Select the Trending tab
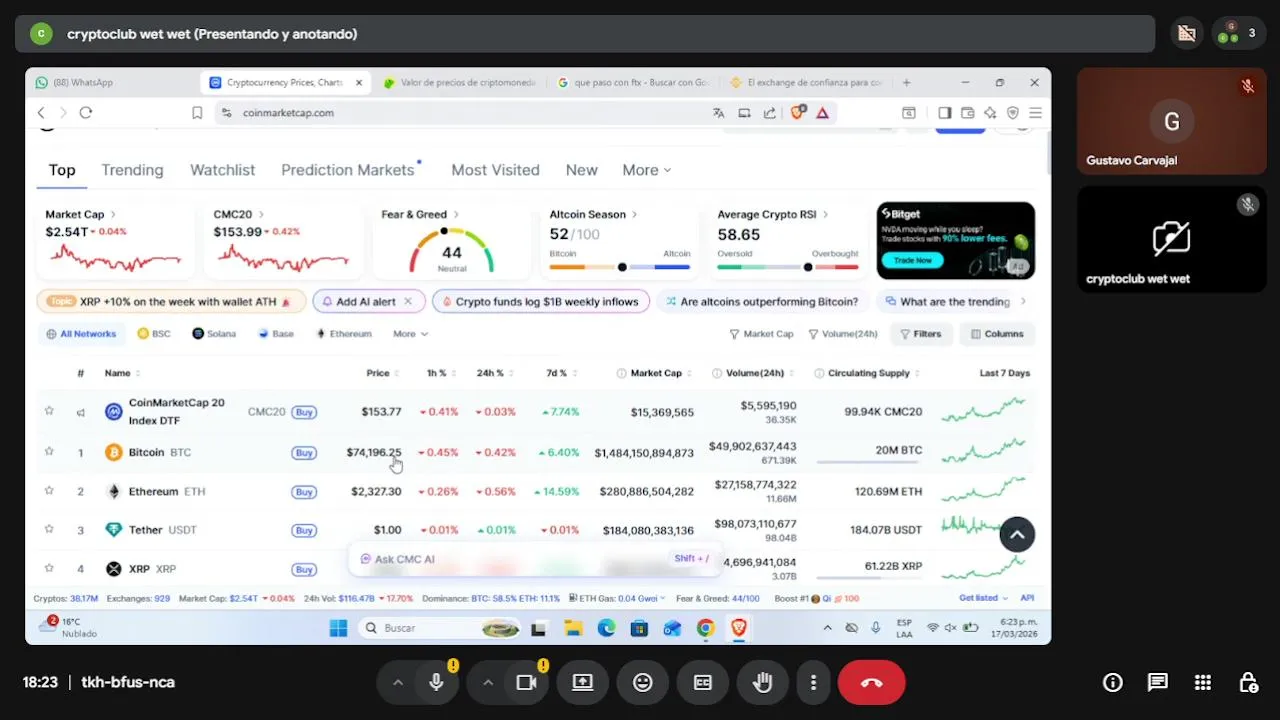The image size is (1280, 720). 132,170
